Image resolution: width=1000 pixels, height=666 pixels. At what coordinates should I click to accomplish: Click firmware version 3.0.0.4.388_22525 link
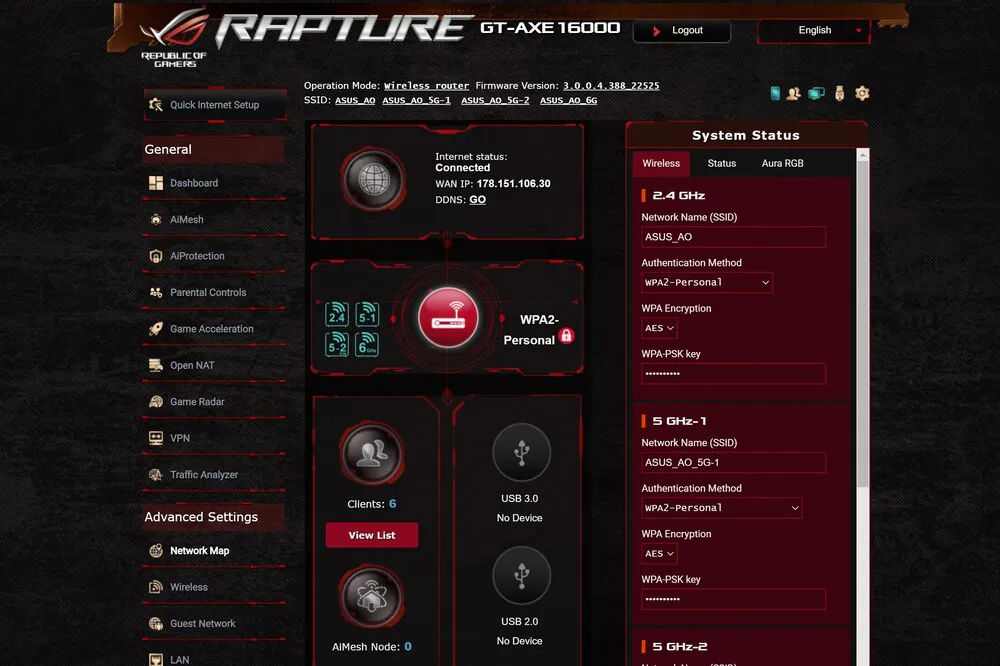(611, 85)
